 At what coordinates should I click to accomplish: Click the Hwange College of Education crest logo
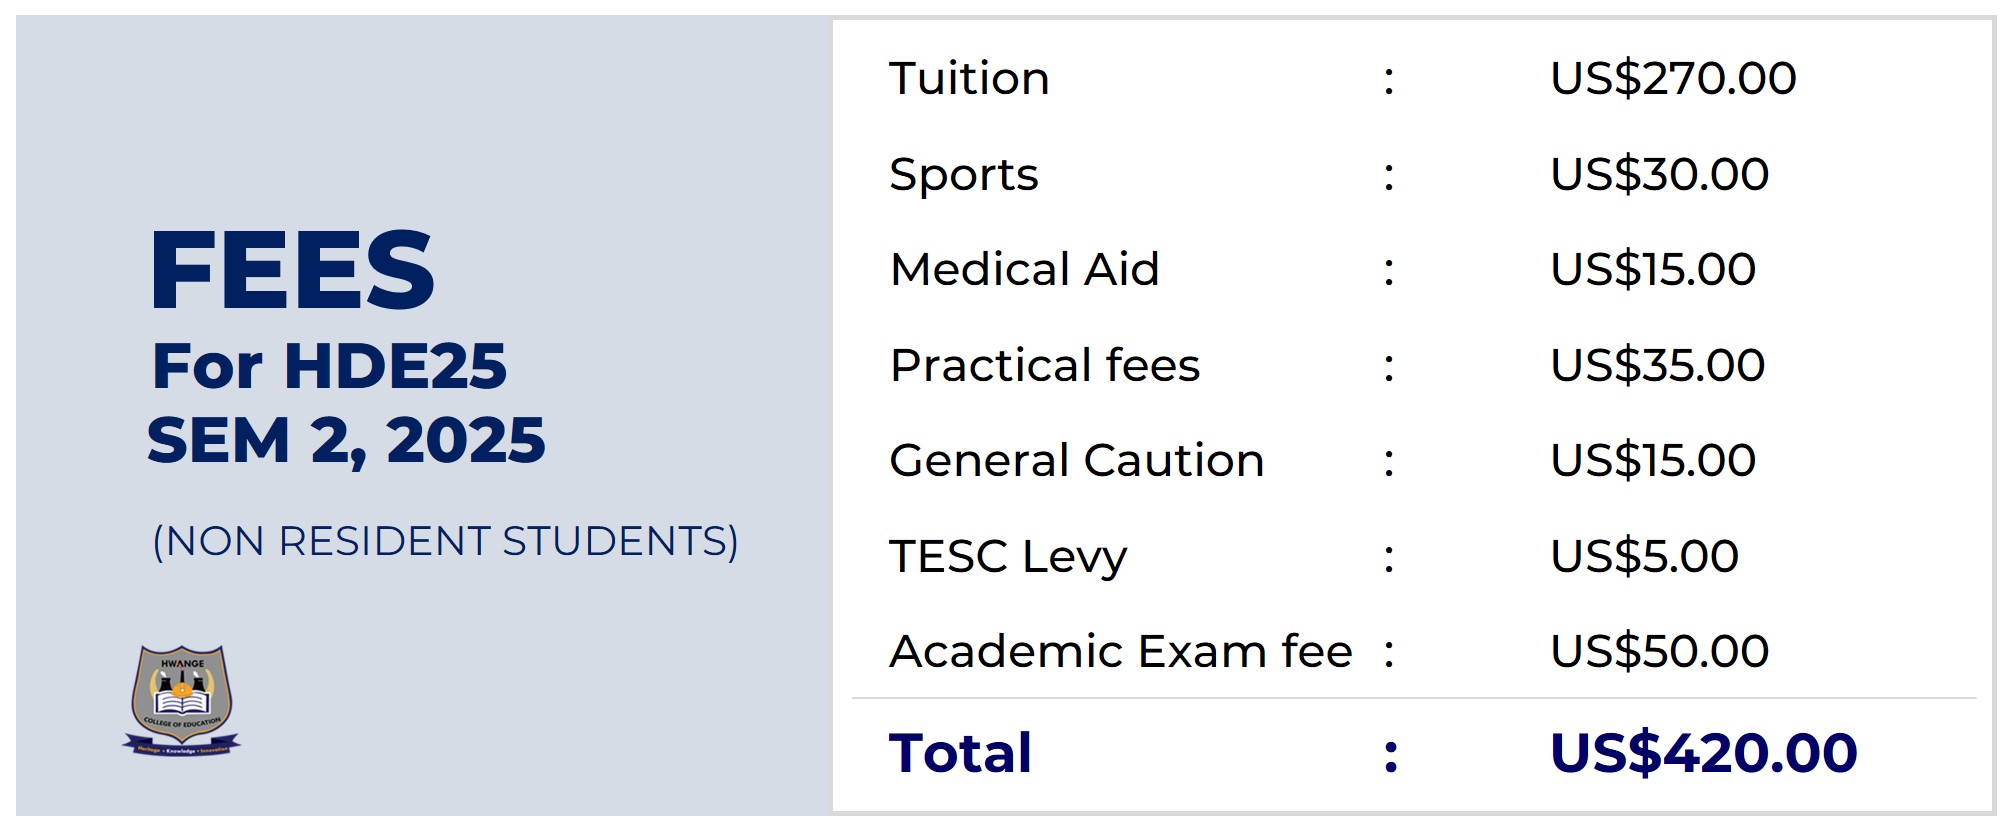(x=181, y=700)
